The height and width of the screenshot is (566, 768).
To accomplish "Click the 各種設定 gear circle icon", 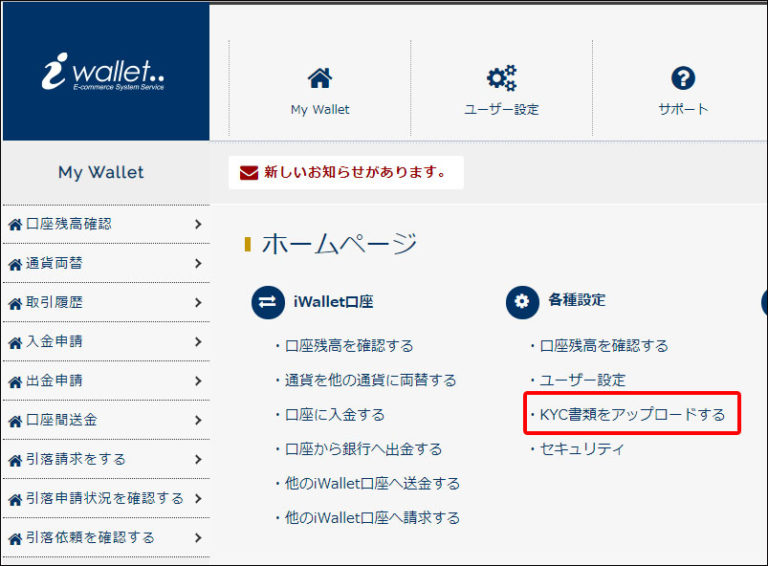I will point(522,302).
